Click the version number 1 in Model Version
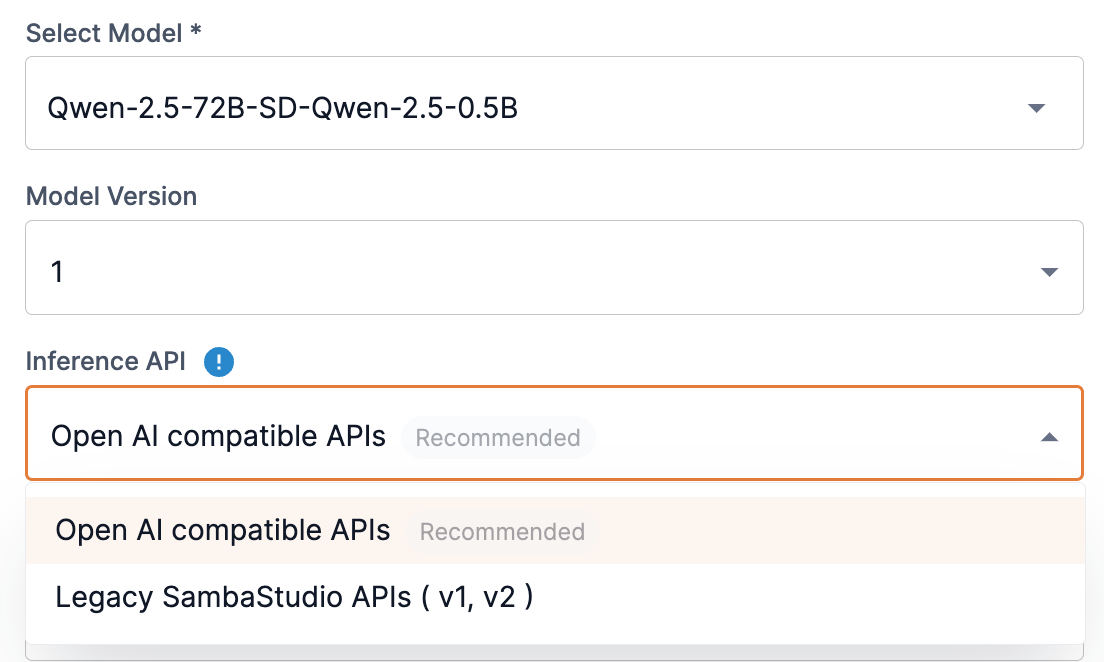 coord(57,271)
